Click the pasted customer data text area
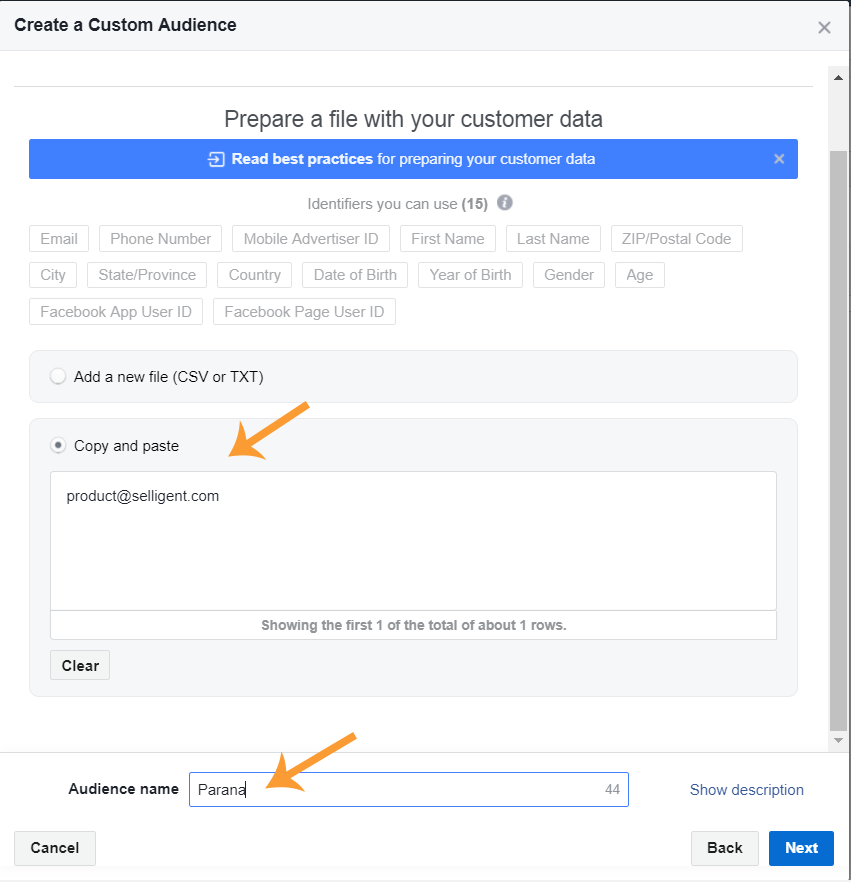 (x=413, y=540)
